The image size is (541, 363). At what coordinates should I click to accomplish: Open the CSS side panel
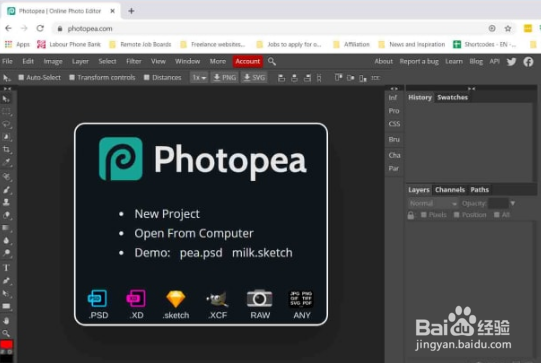click(394, 124)
